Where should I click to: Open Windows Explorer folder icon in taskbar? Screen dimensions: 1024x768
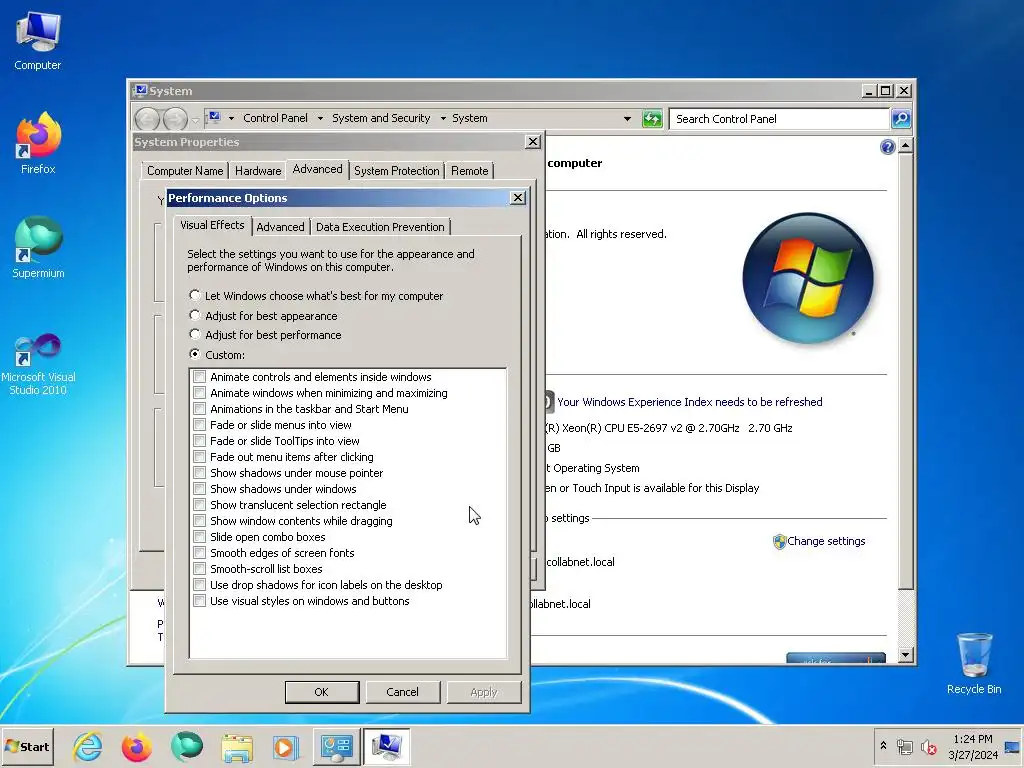point(236,746)
